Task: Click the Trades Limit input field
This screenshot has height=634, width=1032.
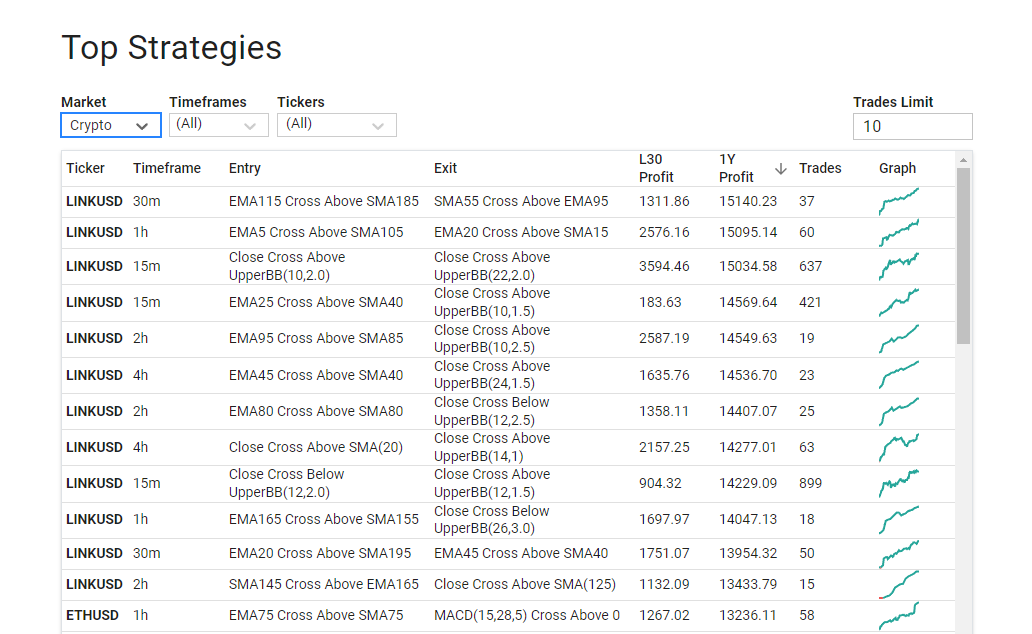Action: pos(912,126)
